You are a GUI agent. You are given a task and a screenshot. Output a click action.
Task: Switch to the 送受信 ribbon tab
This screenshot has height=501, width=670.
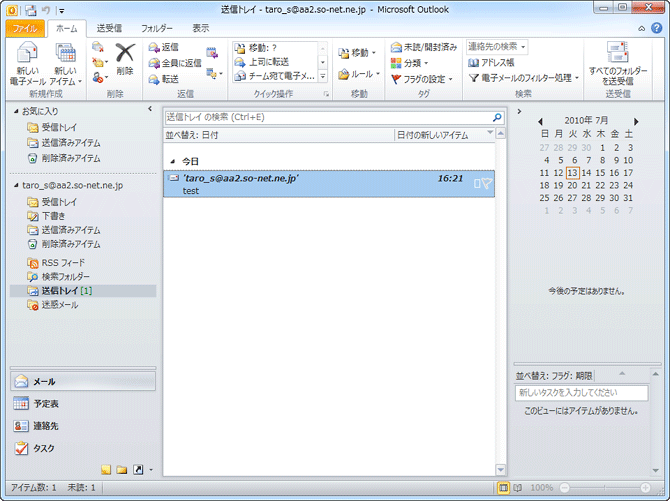108,29
